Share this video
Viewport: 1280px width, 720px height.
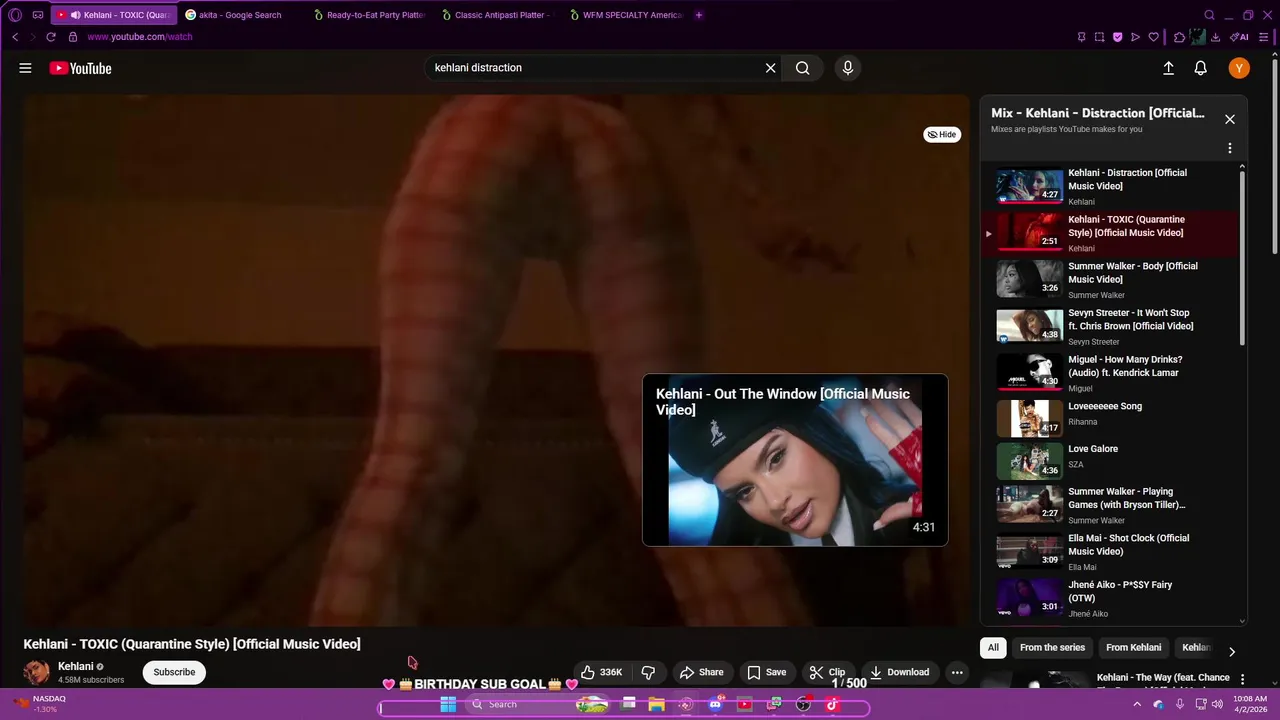[x=701, y=672]
